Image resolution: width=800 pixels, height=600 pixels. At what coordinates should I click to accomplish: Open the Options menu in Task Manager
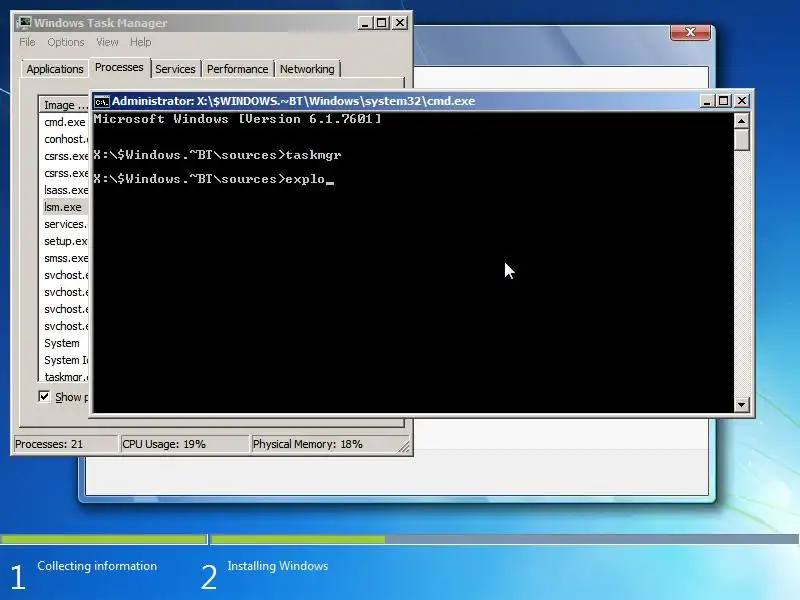(66, 42)
